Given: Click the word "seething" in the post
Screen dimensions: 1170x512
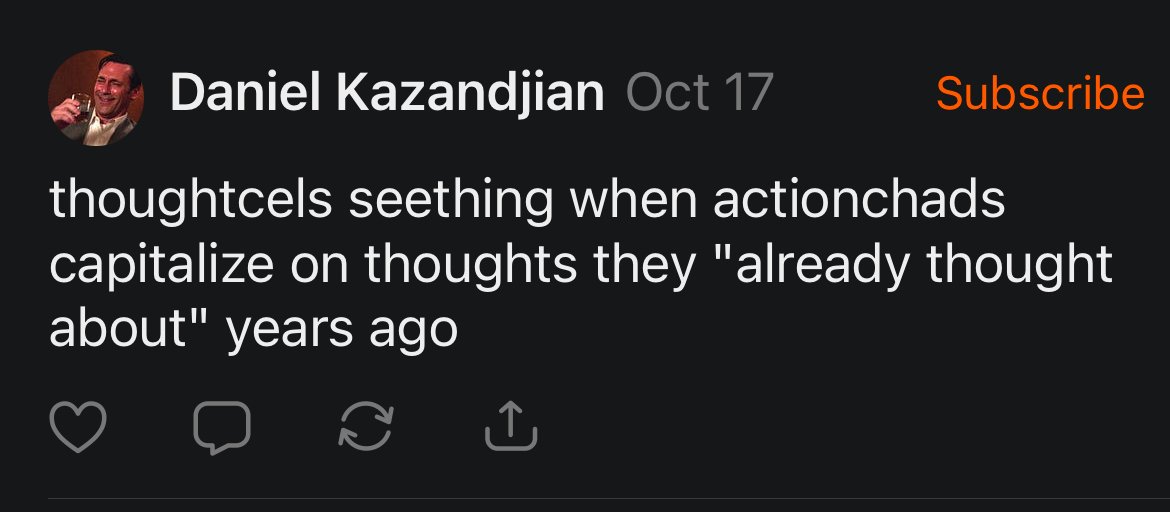Looking at the screenshot, I should tap(451, 199).
